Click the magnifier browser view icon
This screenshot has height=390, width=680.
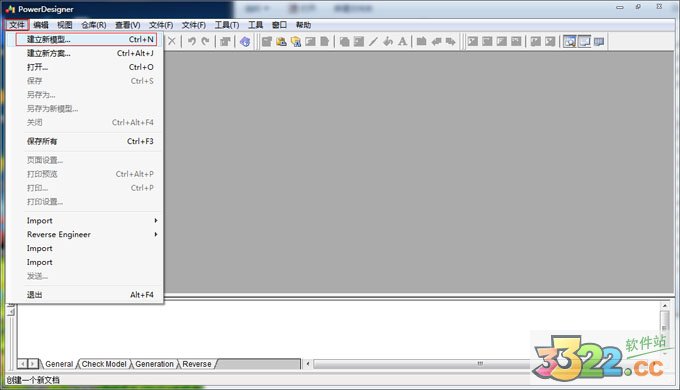pos(569,42)
